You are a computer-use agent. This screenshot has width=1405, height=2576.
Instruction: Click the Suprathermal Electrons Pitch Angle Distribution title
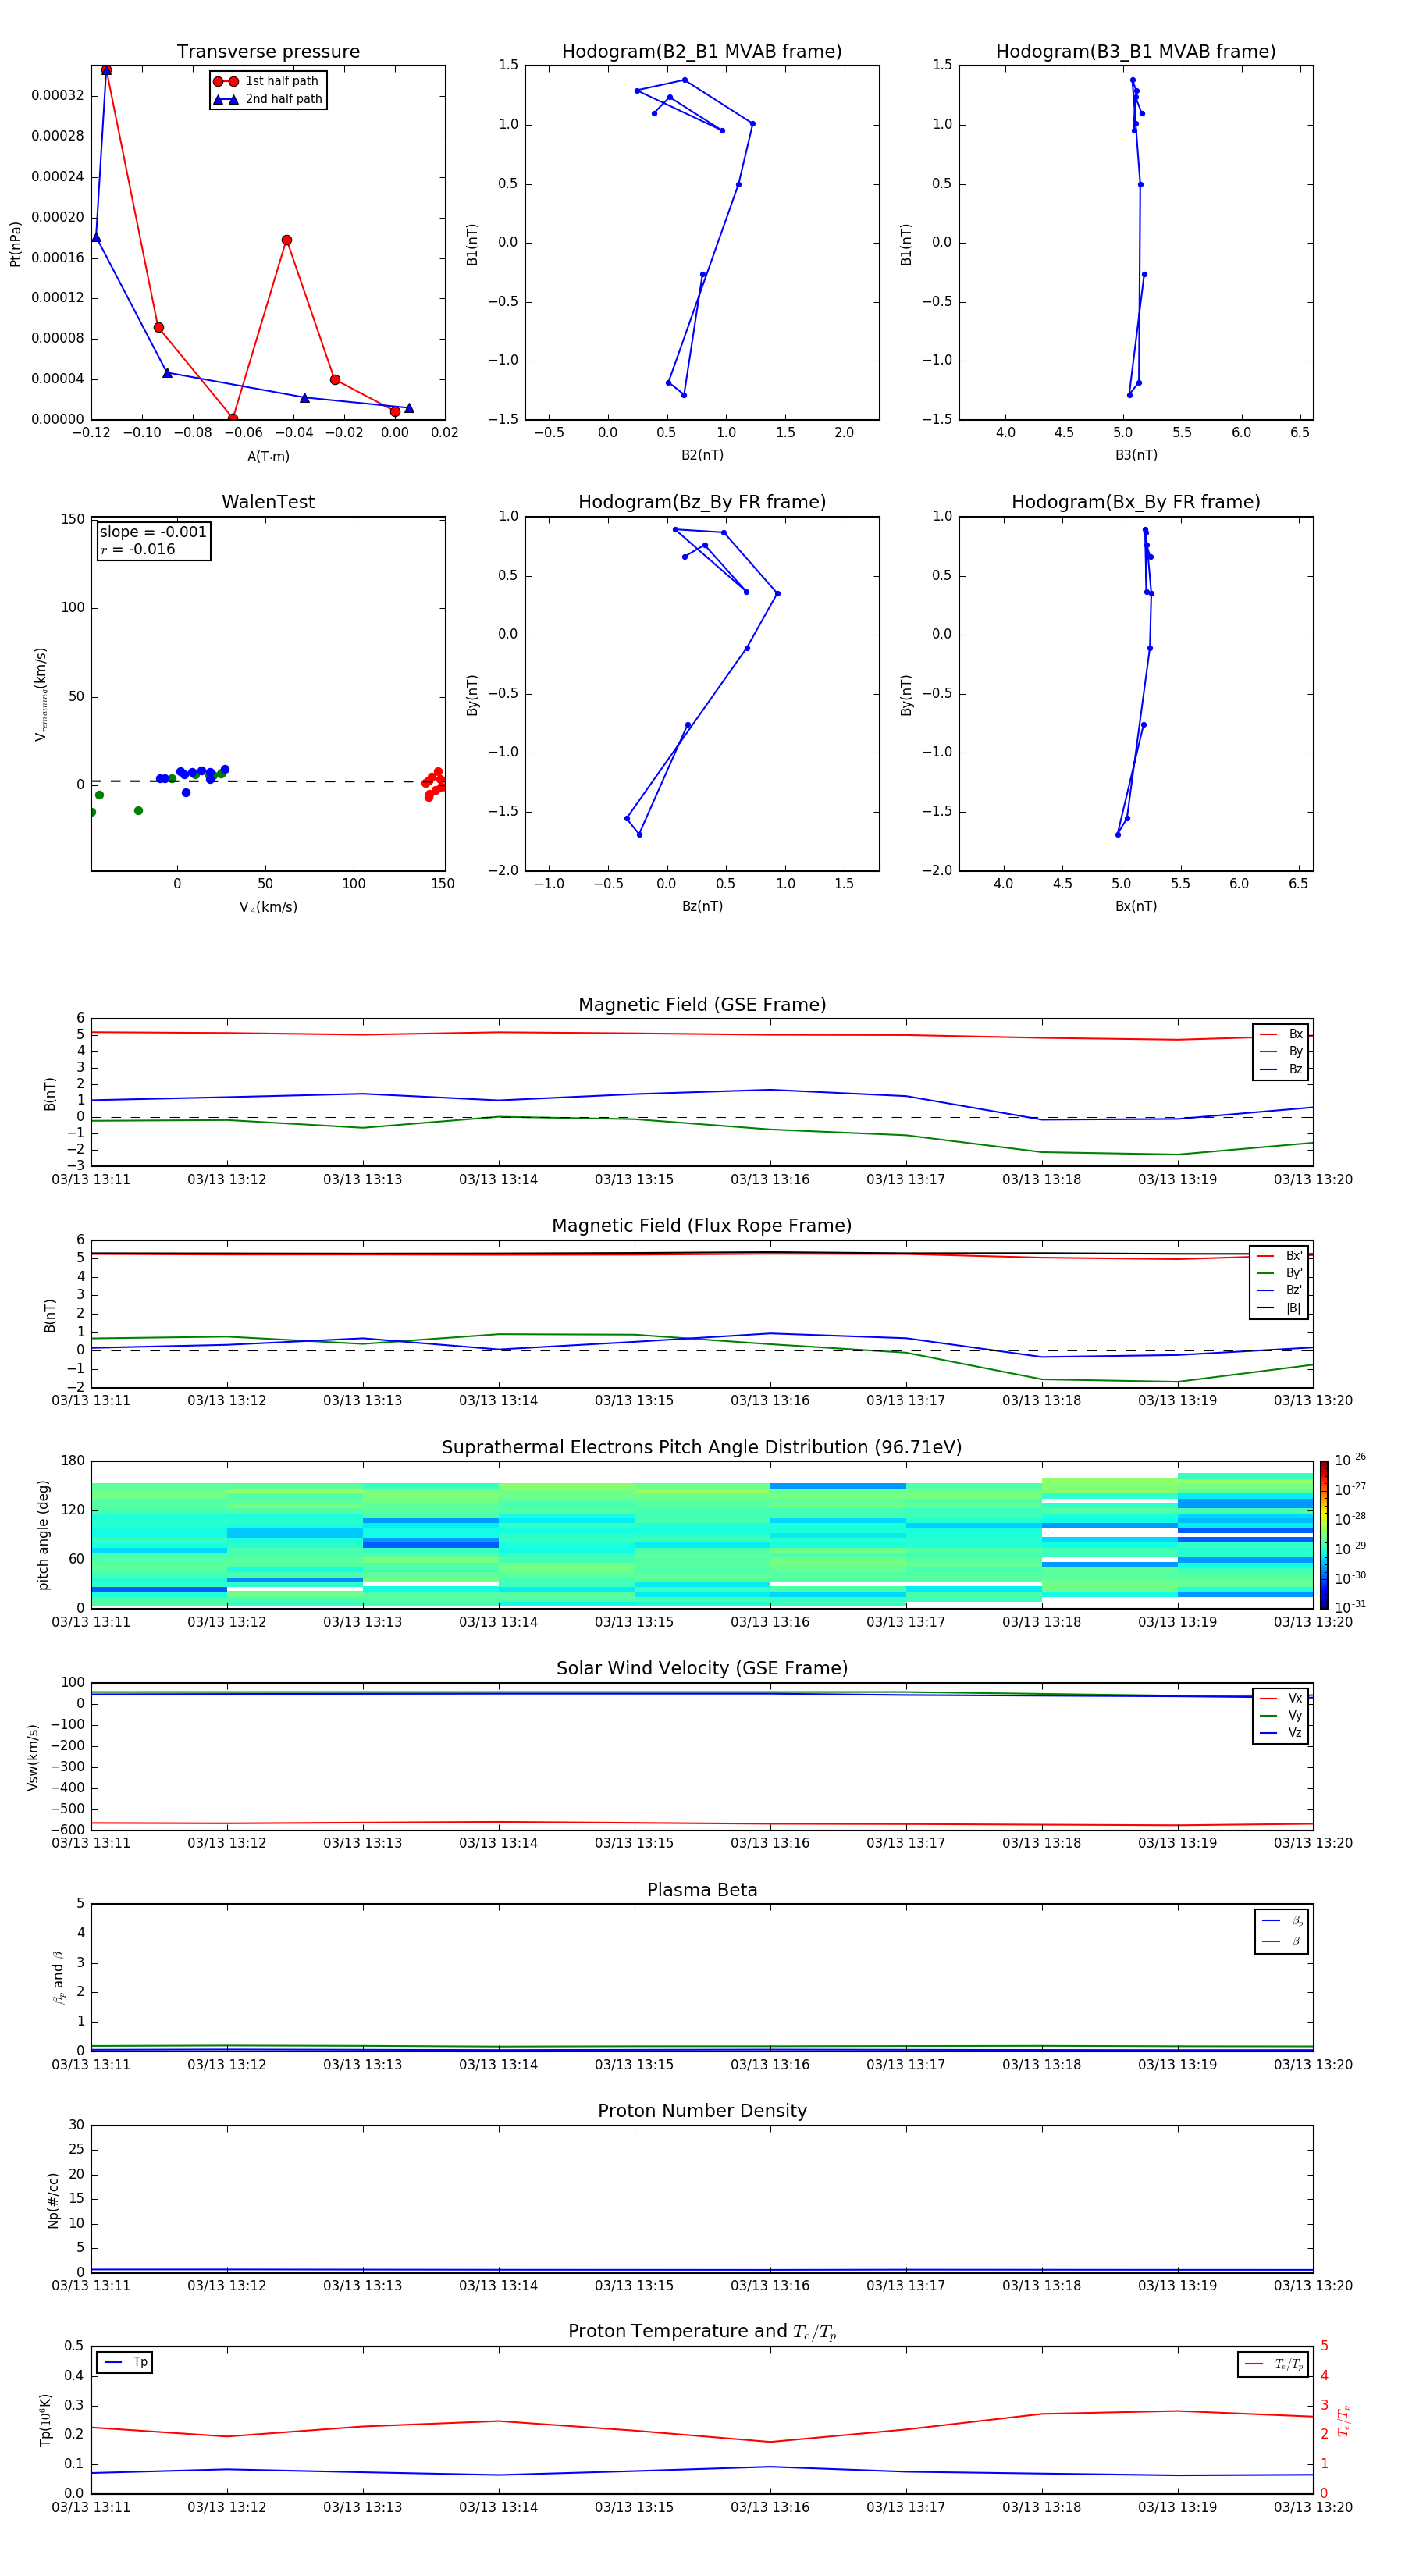tap(702, 1448)
